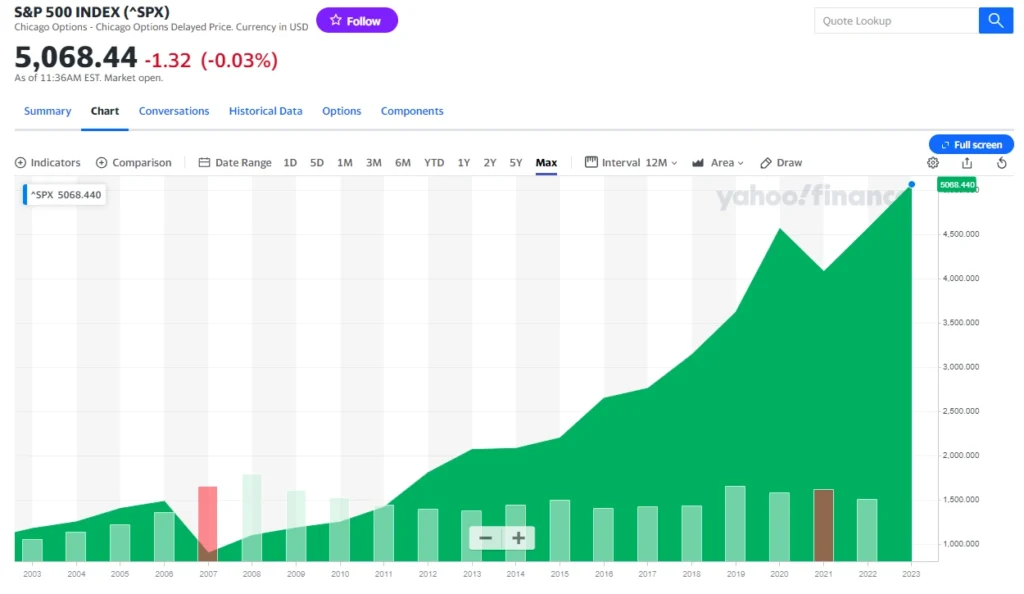
Task: Click the share chart icon
Action: 967,163
